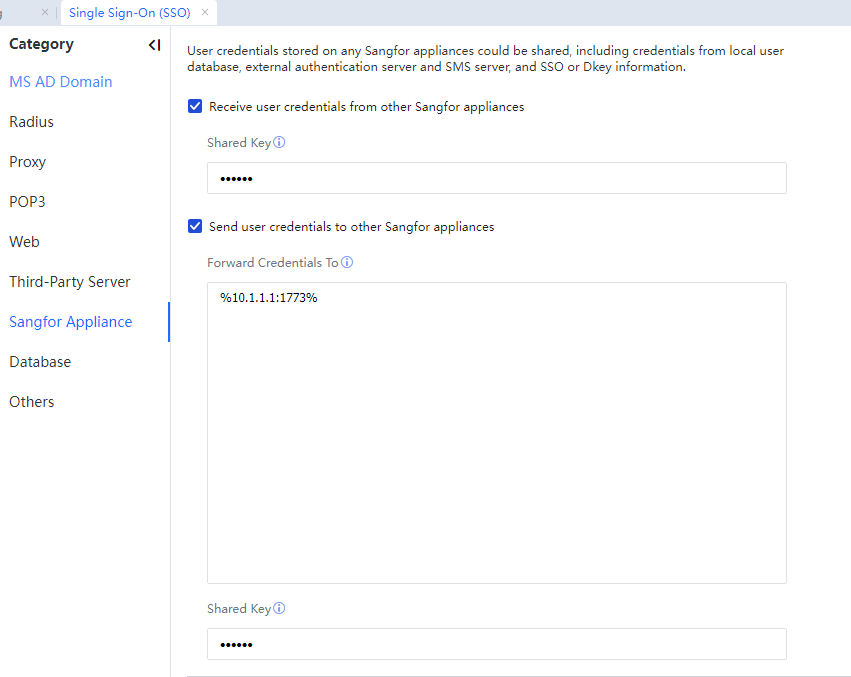Open the Database category
851x677 pixels.
[40, 362]
